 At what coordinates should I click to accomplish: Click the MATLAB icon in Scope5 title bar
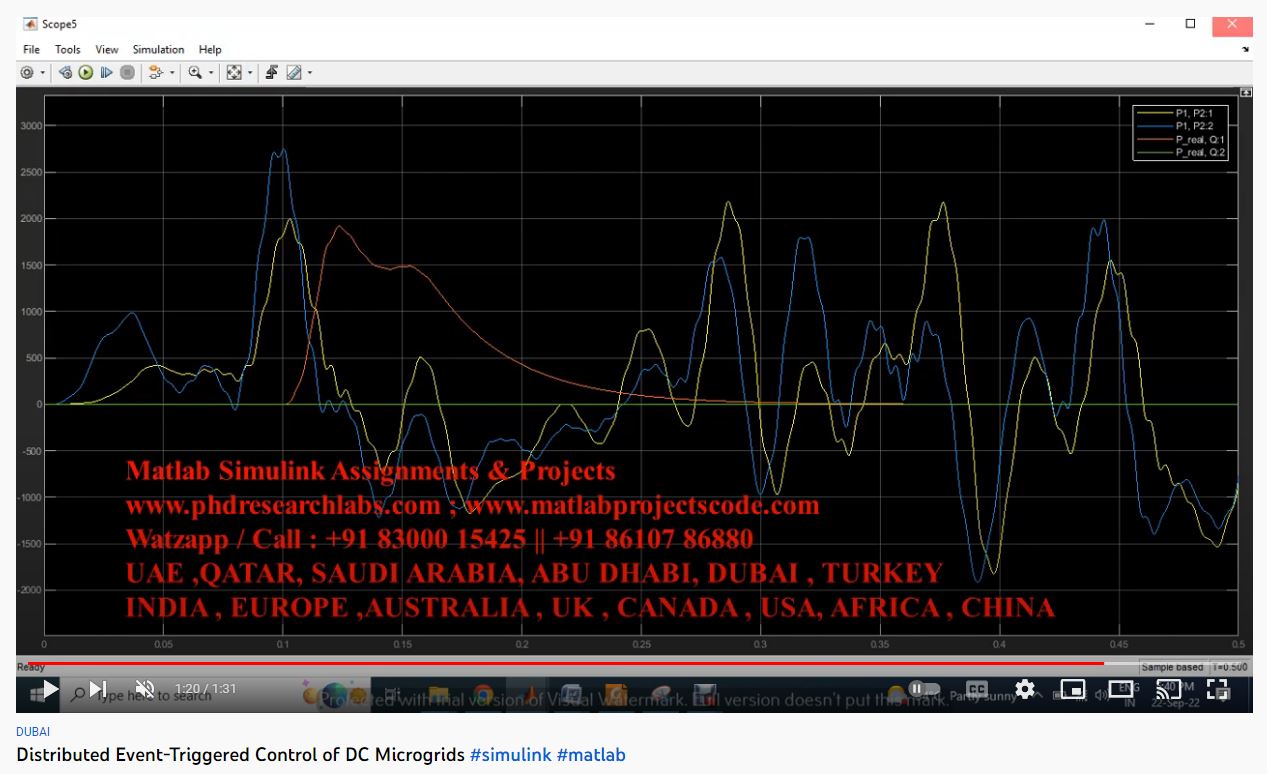(30, 23)
